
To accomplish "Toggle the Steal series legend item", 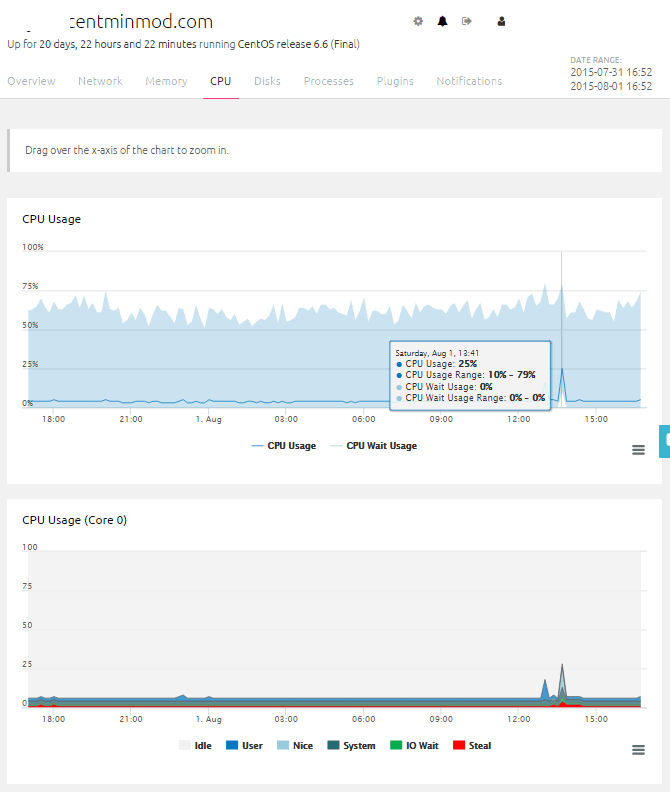I will coord(472,746).
